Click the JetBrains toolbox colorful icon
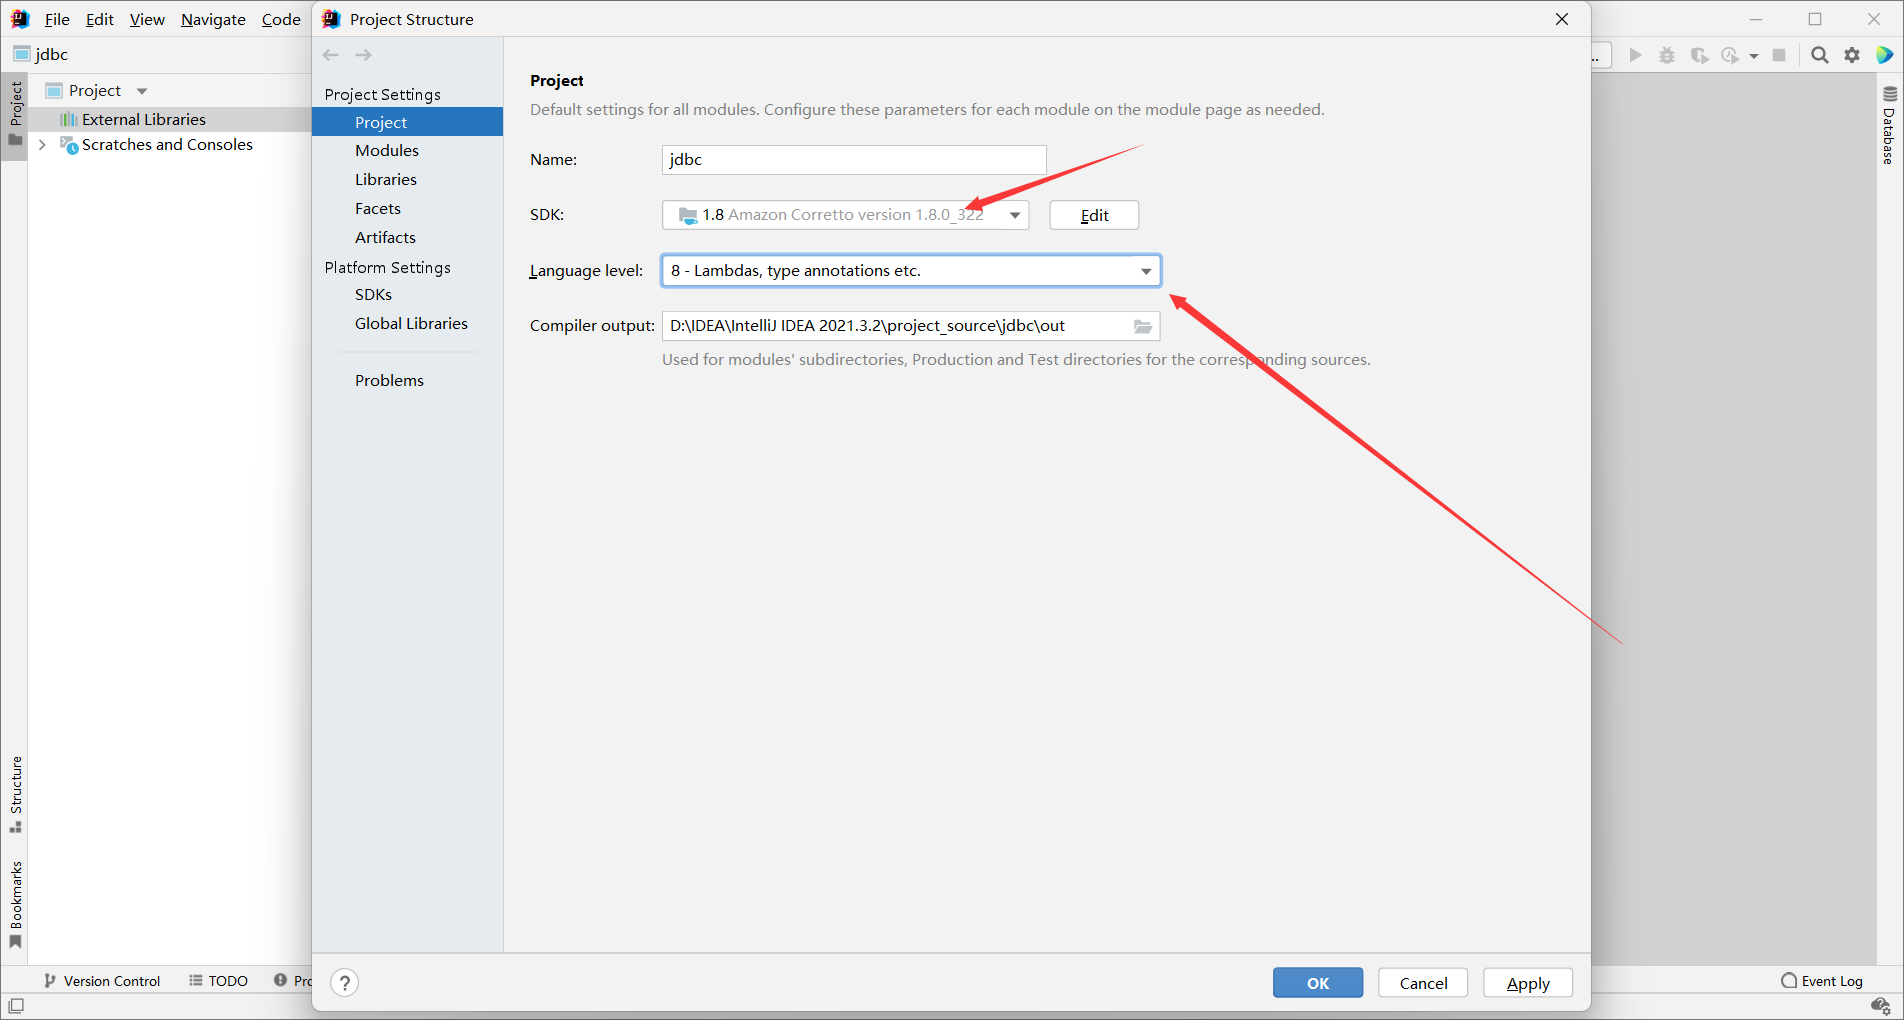Screen dimensions: 1904x1020 coord(1884,55)
